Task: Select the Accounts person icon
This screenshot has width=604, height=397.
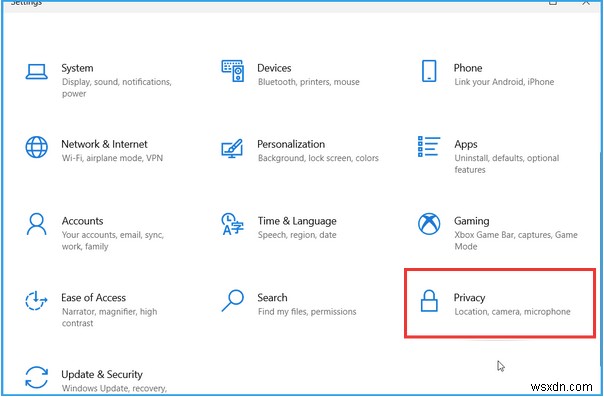Action: (37, 224)
